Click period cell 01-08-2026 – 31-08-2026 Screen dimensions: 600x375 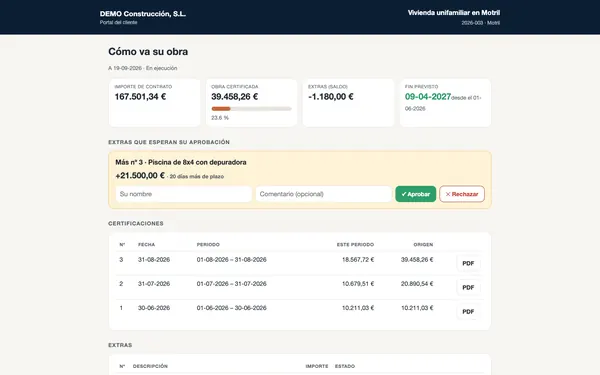[232, 259]
